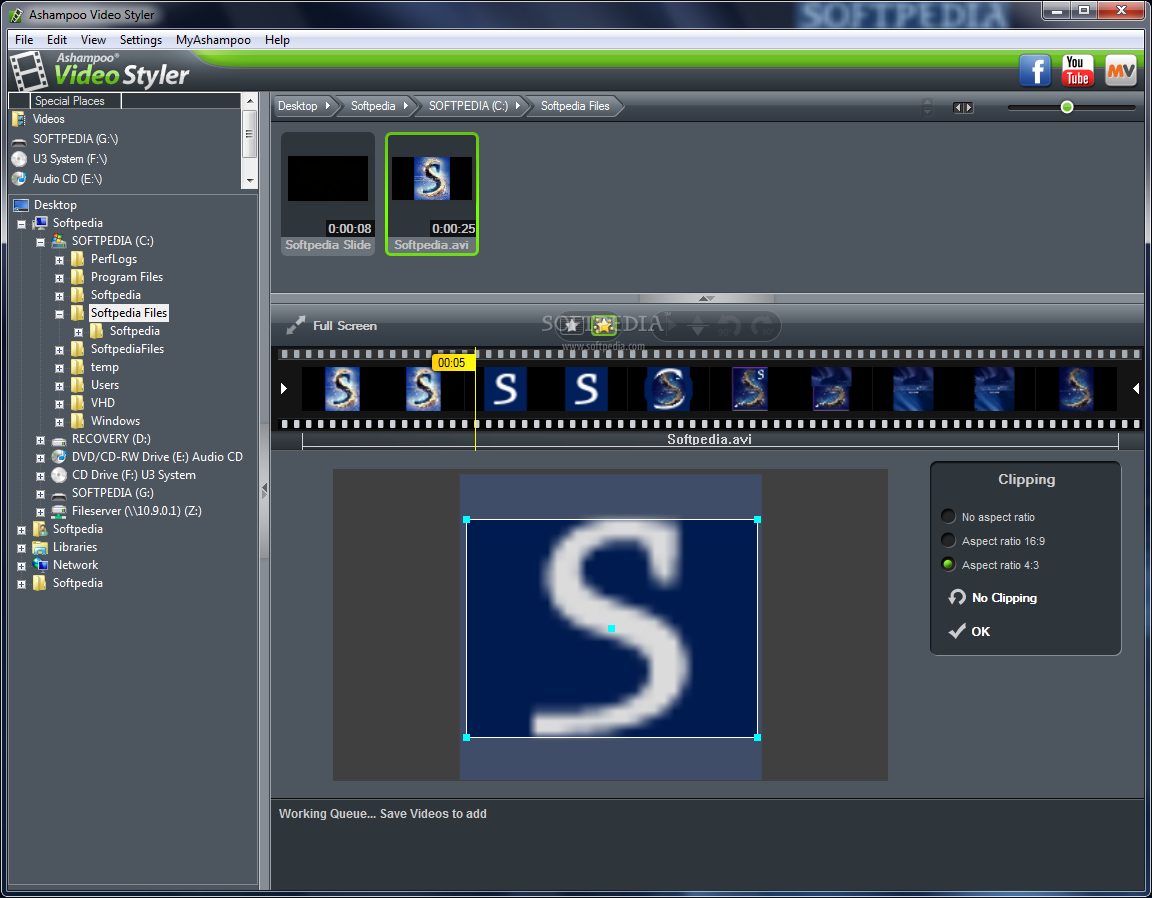The image size is (1152, 898).
Task: Click the thumbnail size split-arrows icon
Action: click(962, 107)
